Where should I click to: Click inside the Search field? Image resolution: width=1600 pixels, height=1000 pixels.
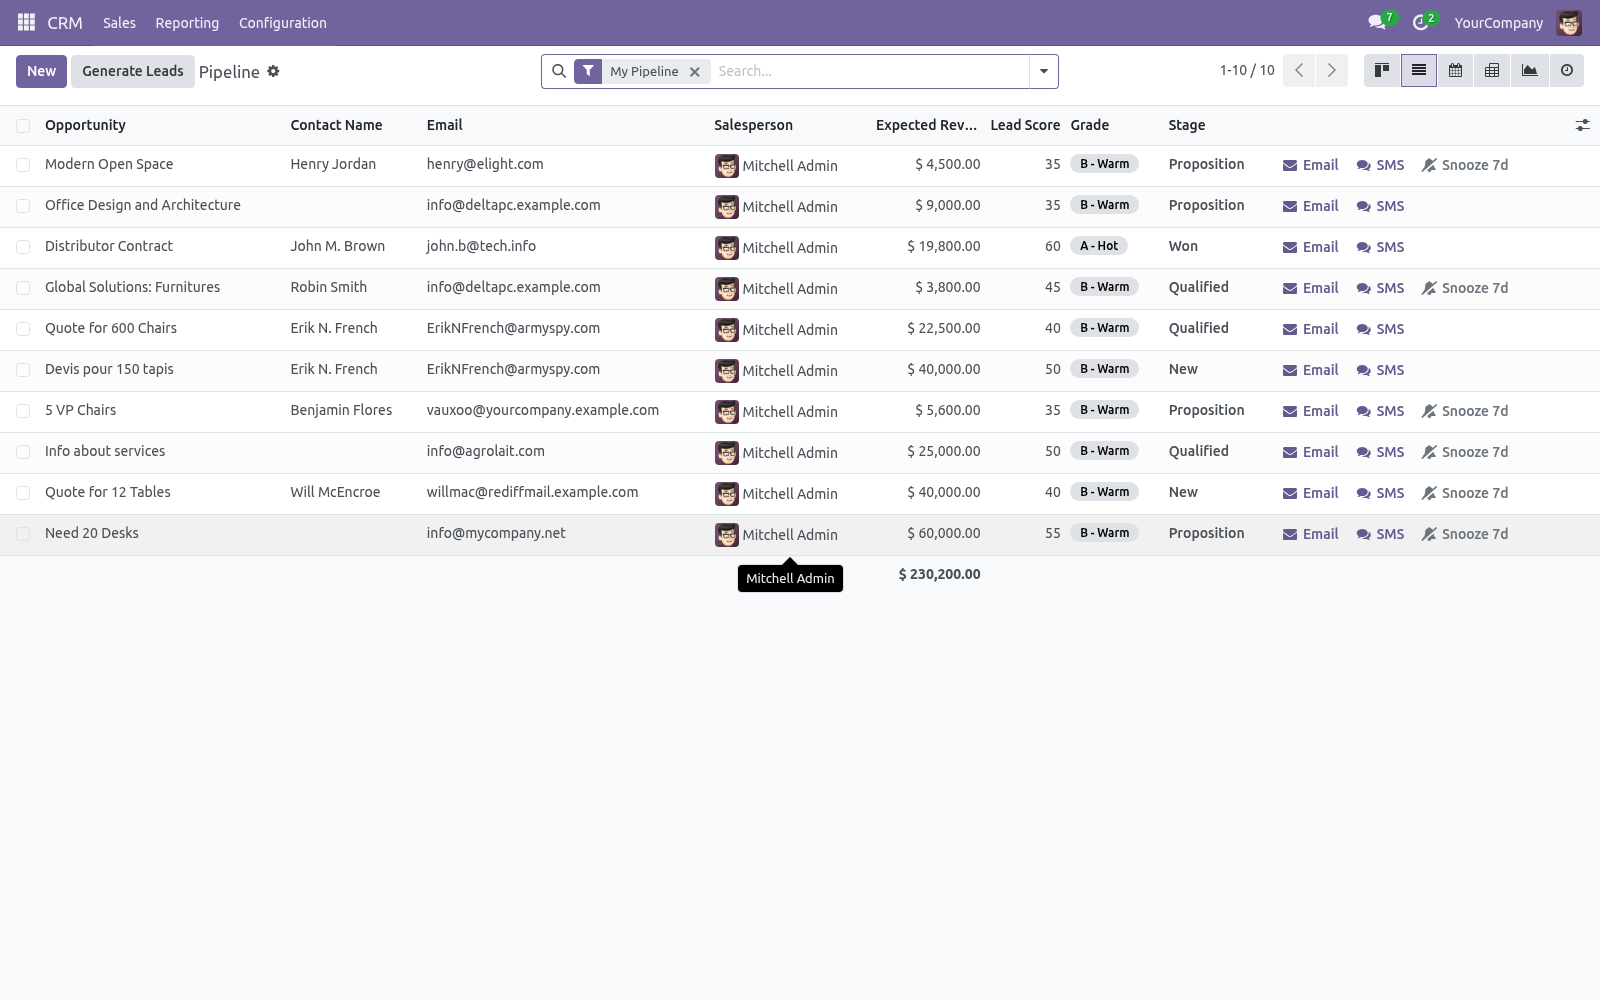click(870, 71)
